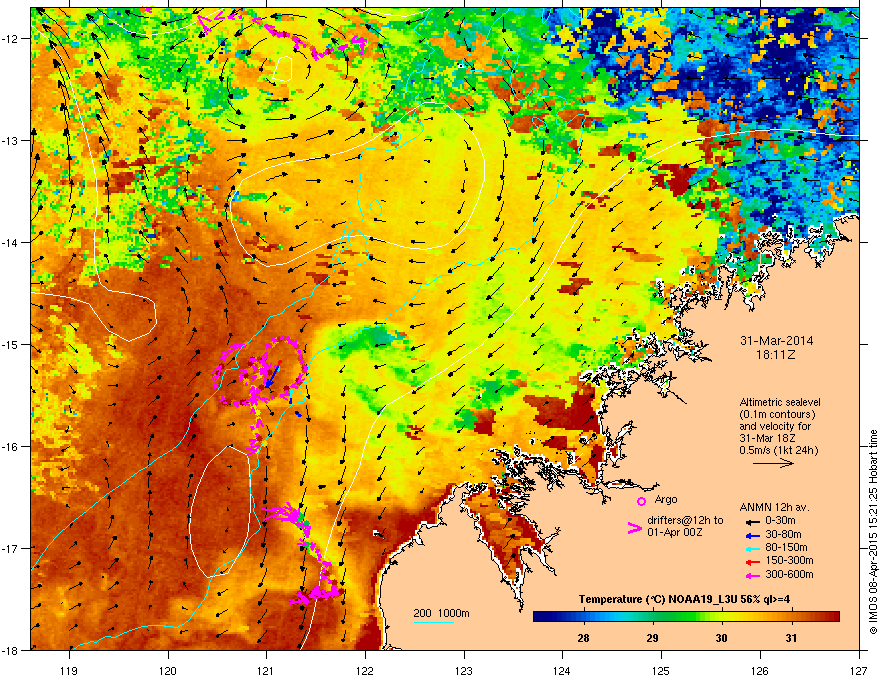Click the longitude axis label 126
The width and height of the screenshot is (880, 680).
click(x=760, y=670)
